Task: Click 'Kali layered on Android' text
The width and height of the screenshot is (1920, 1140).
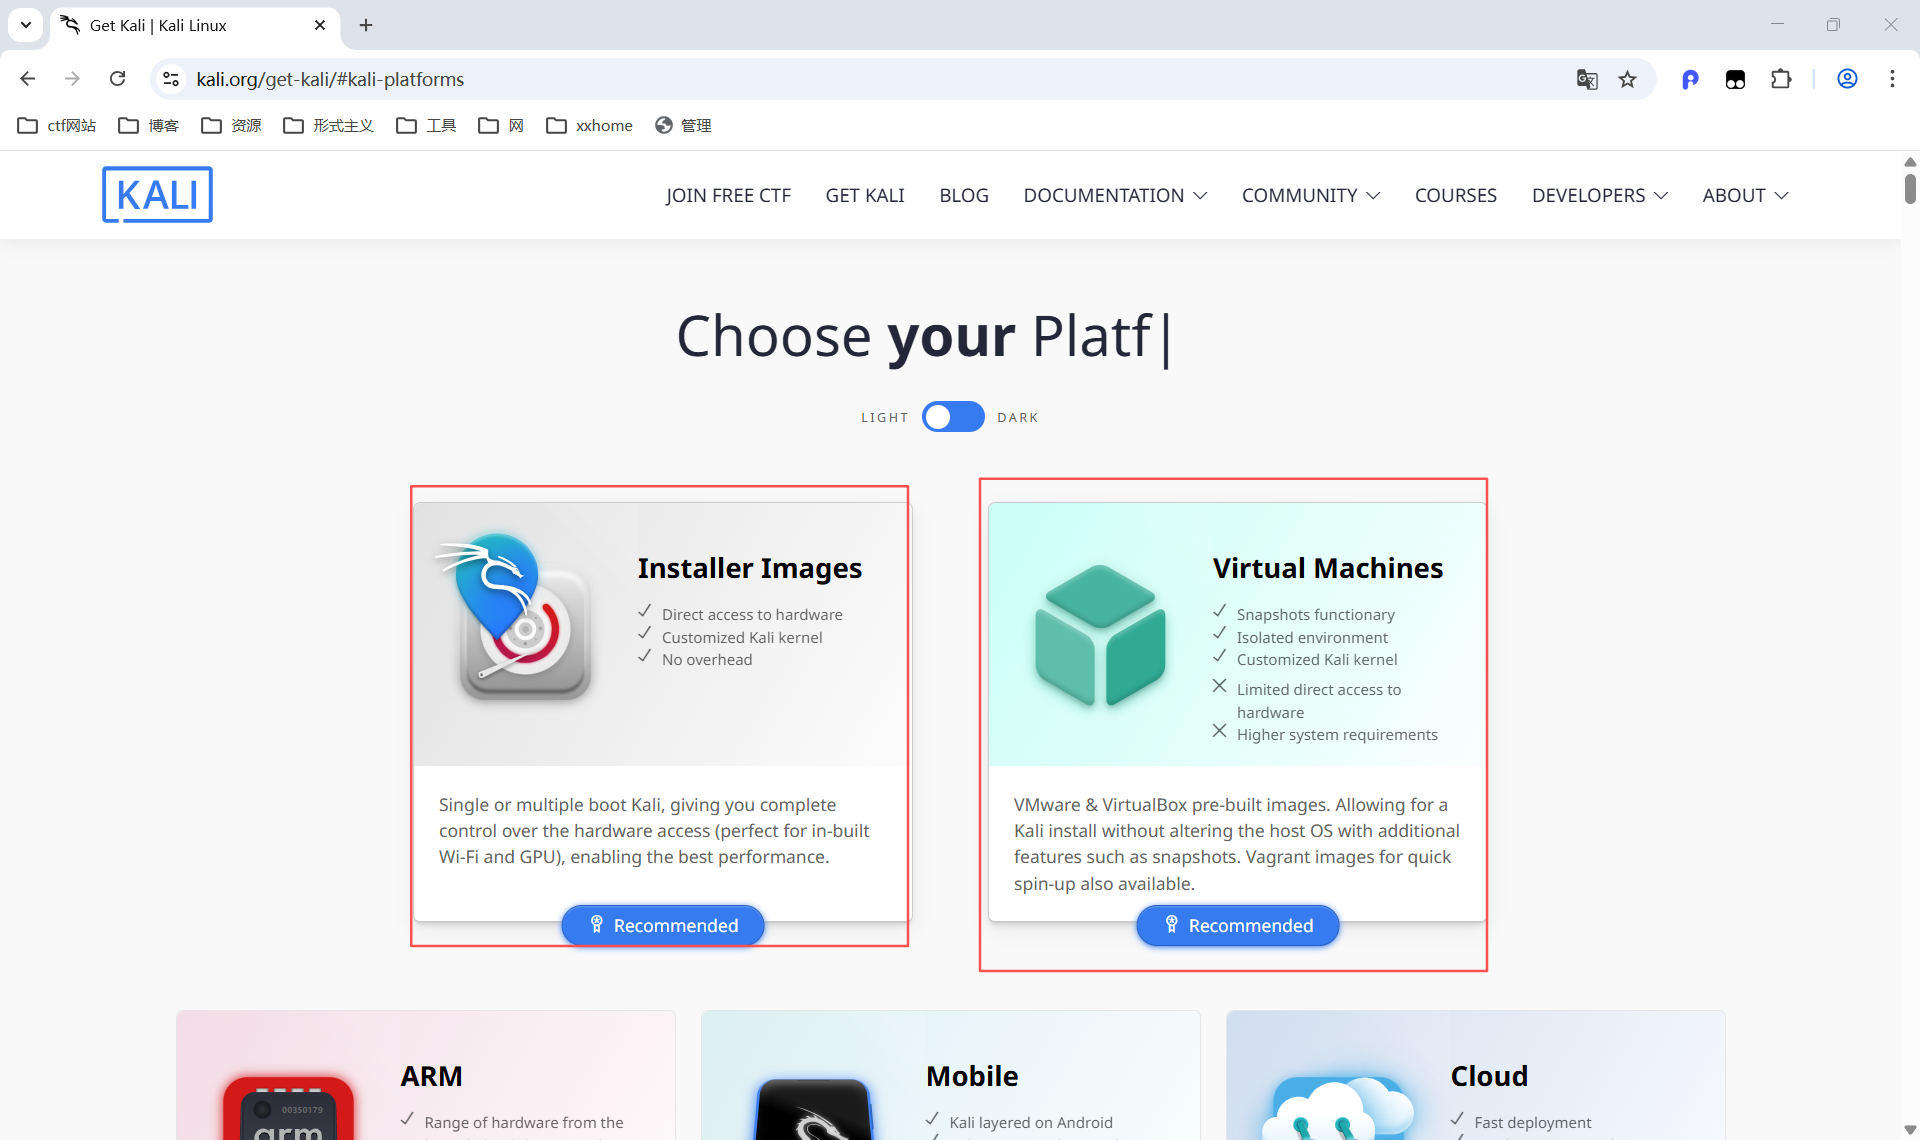Action: coord(1031,1123)
